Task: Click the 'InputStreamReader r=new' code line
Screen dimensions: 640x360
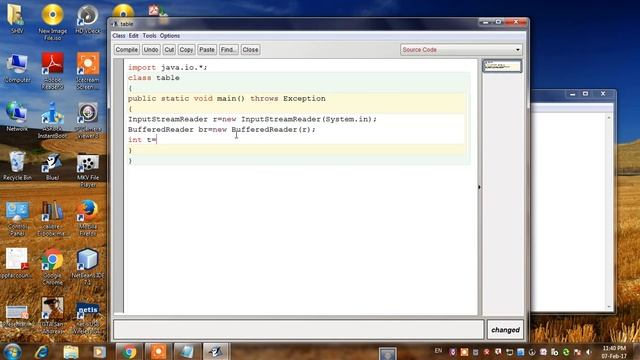Action: point(252,119)
